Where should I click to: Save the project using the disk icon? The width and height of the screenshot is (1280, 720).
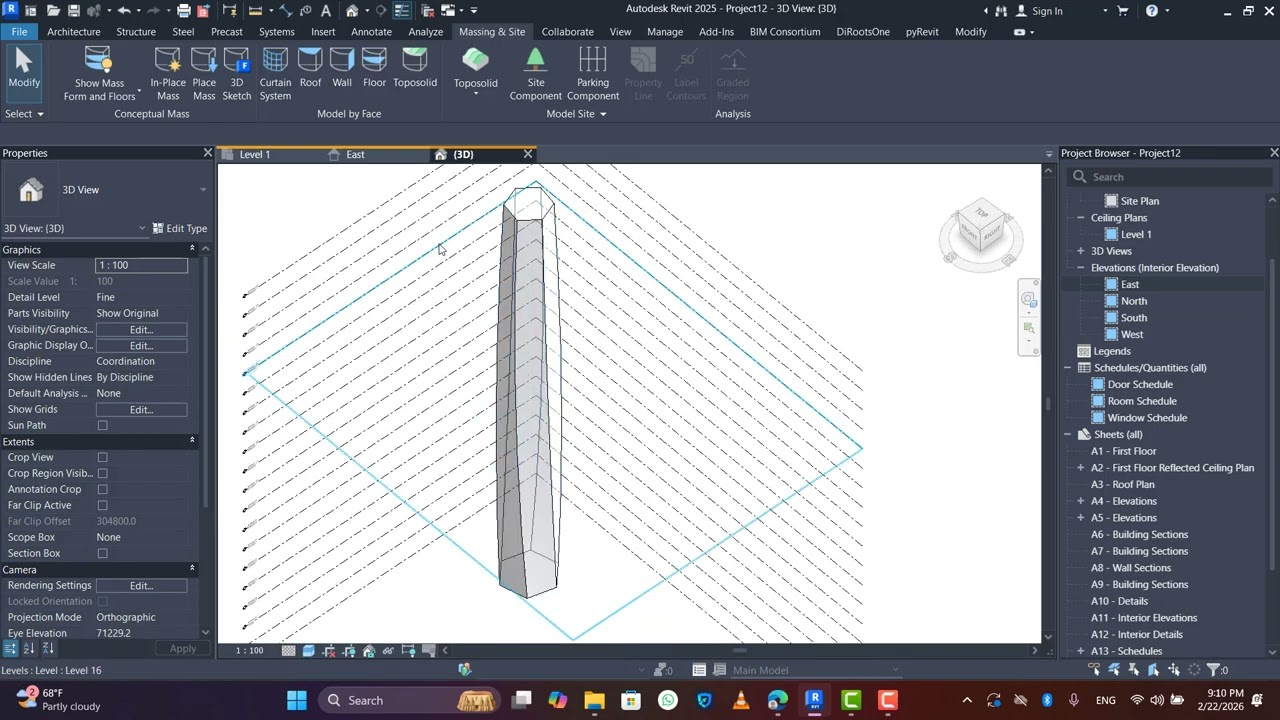click(x=75, y=11)
